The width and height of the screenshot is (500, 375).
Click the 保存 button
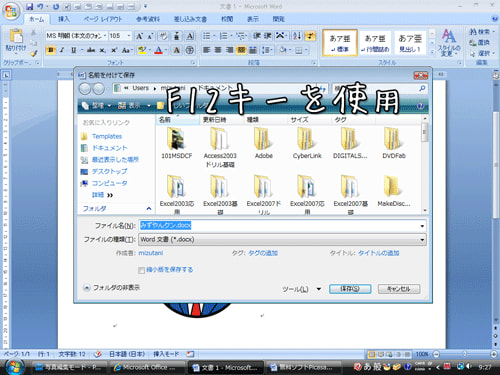[350, 289]
